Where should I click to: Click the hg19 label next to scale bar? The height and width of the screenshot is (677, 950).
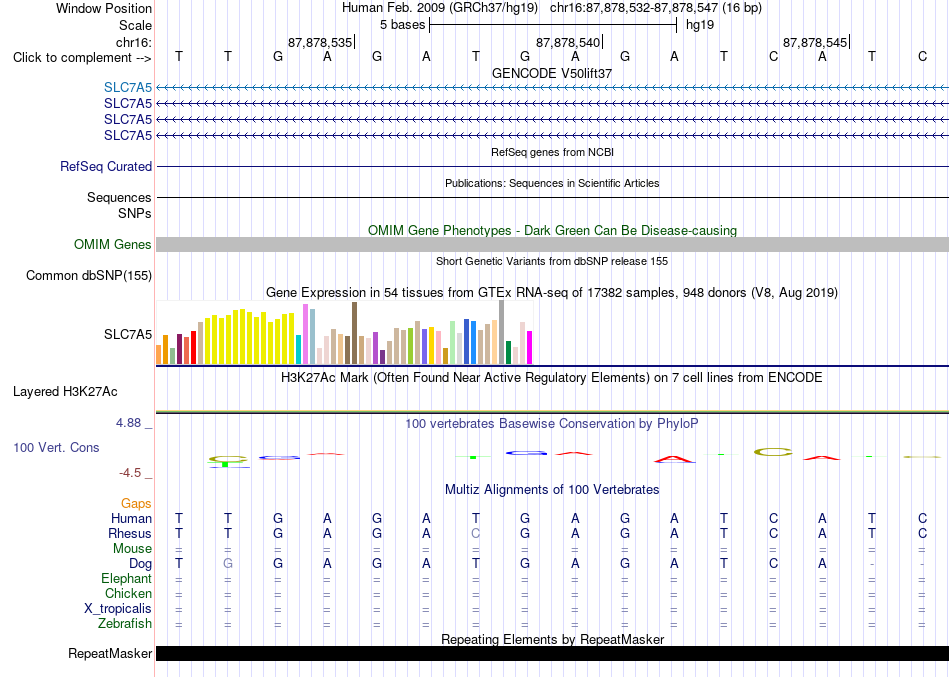click(700, 25)
